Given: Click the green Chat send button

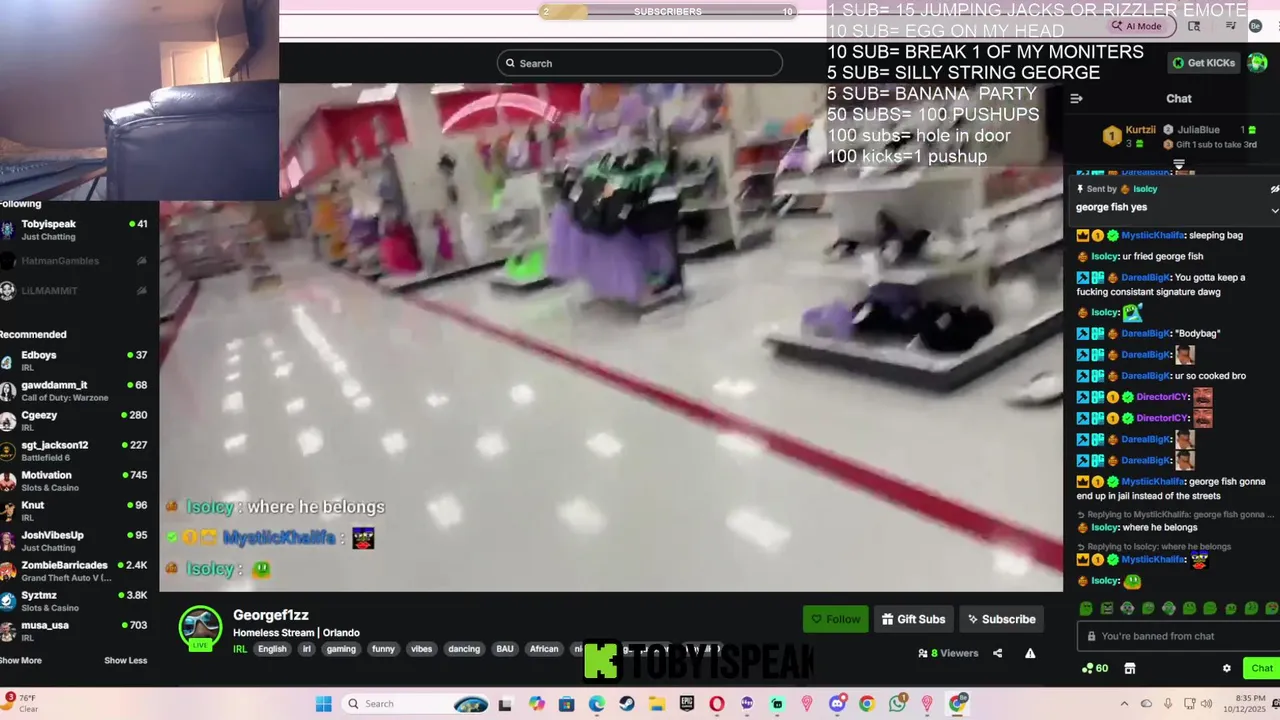Looking at the screenshot, I should click(x=1262, y=668).
